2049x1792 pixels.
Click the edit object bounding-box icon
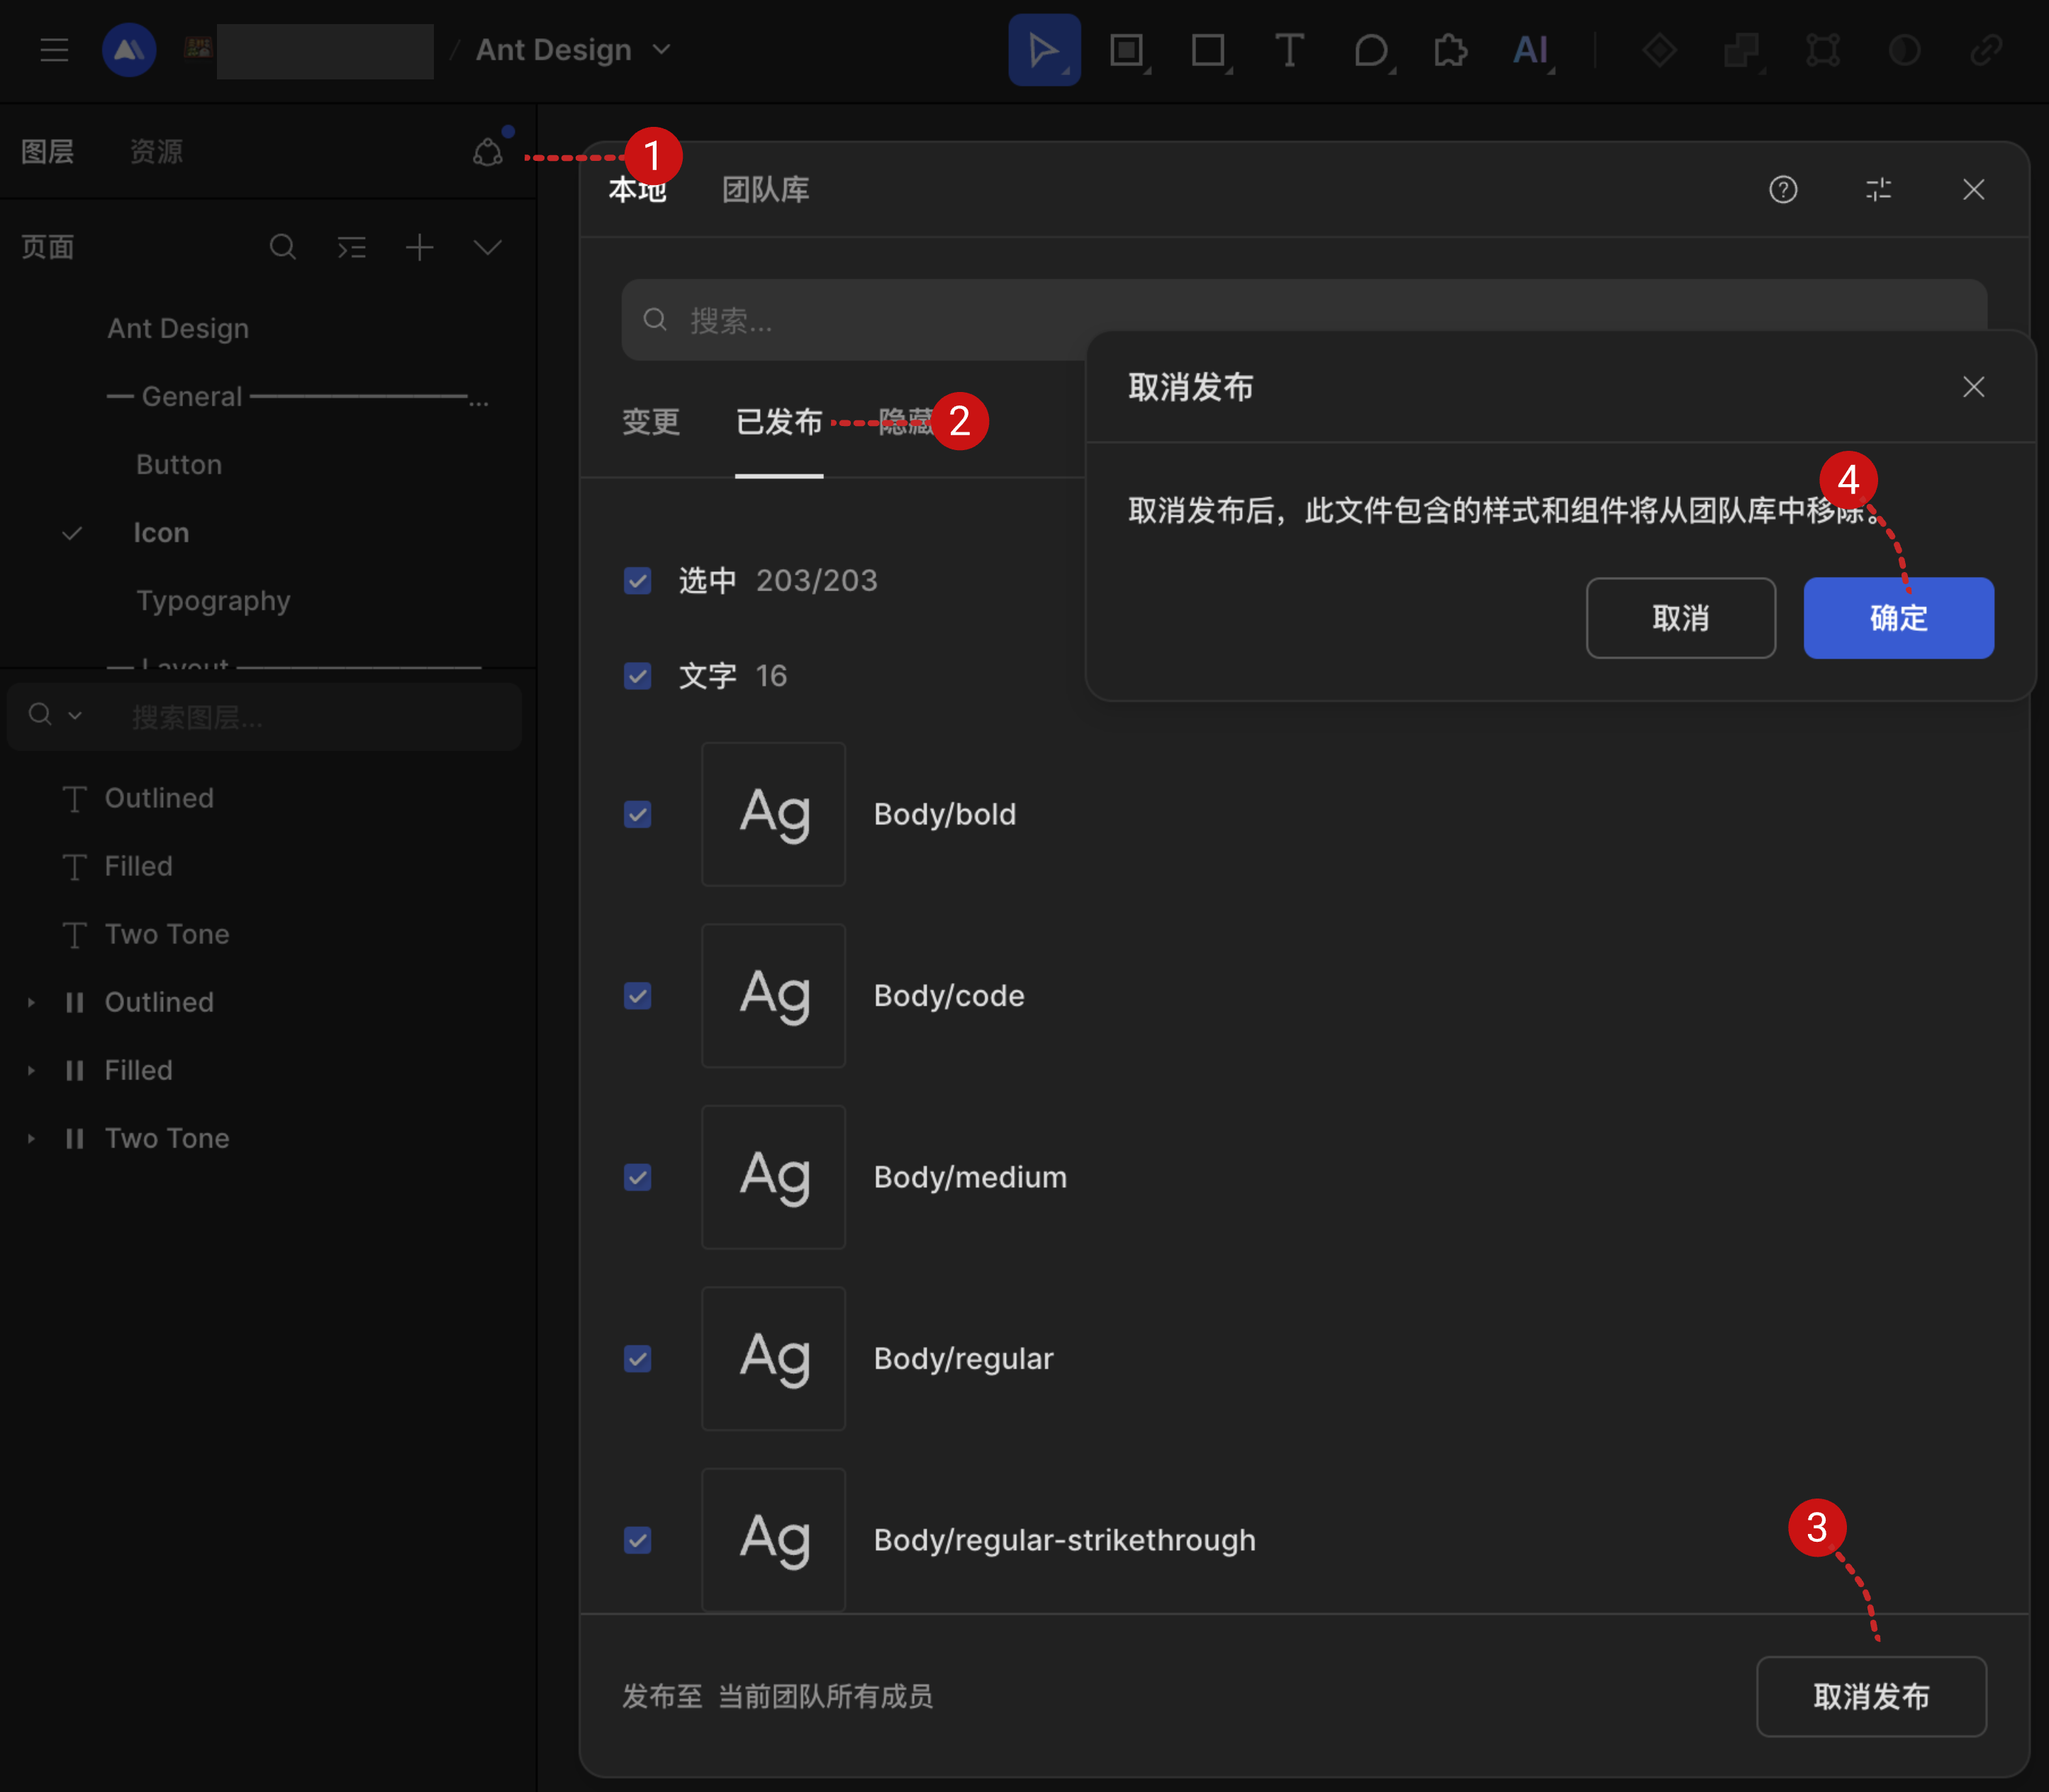coord(1823,50)
